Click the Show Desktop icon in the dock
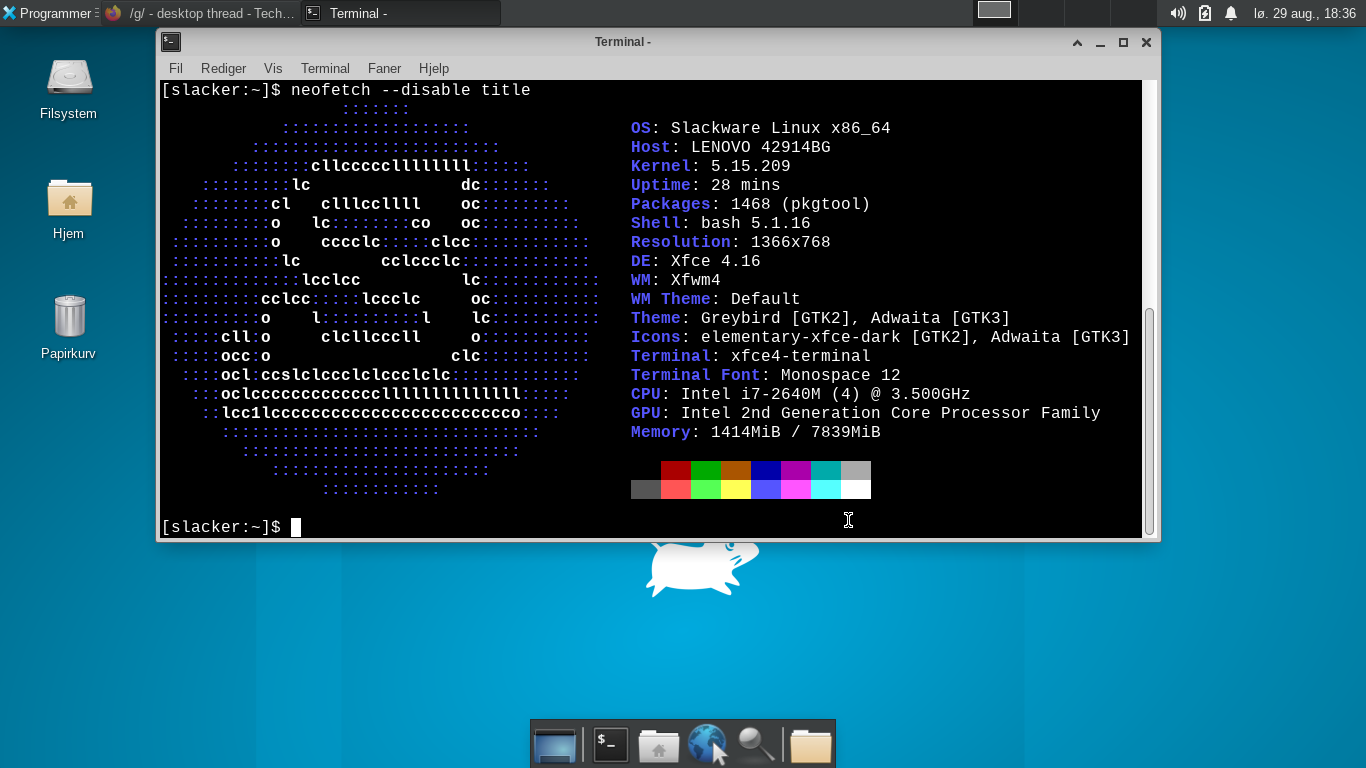Screen dimensions: 1366x768 [555, 745]
